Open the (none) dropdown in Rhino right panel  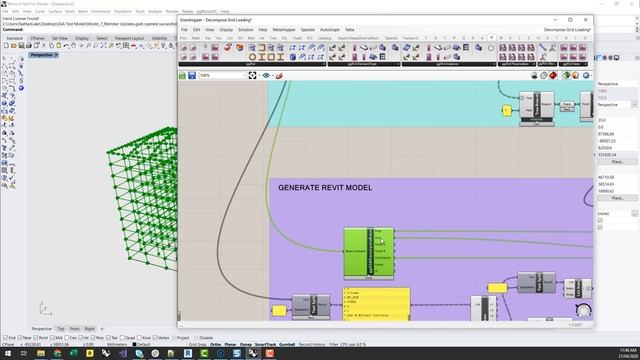click(x=634, y=213)
